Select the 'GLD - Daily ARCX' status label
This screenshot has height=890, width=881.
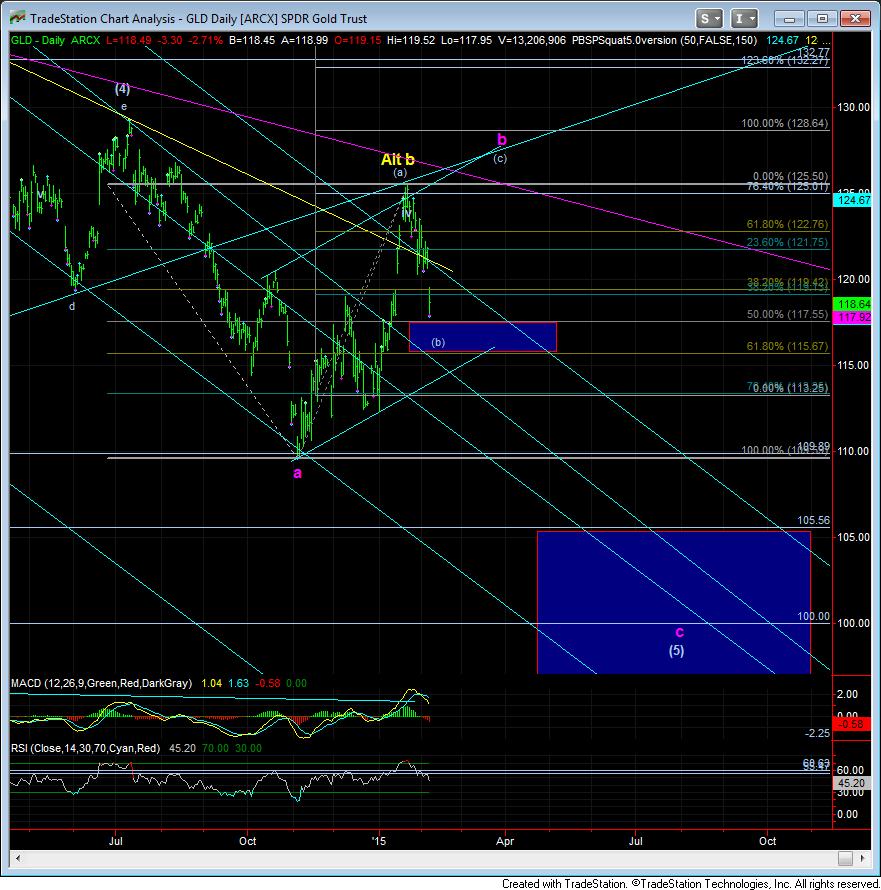point(56,40)
